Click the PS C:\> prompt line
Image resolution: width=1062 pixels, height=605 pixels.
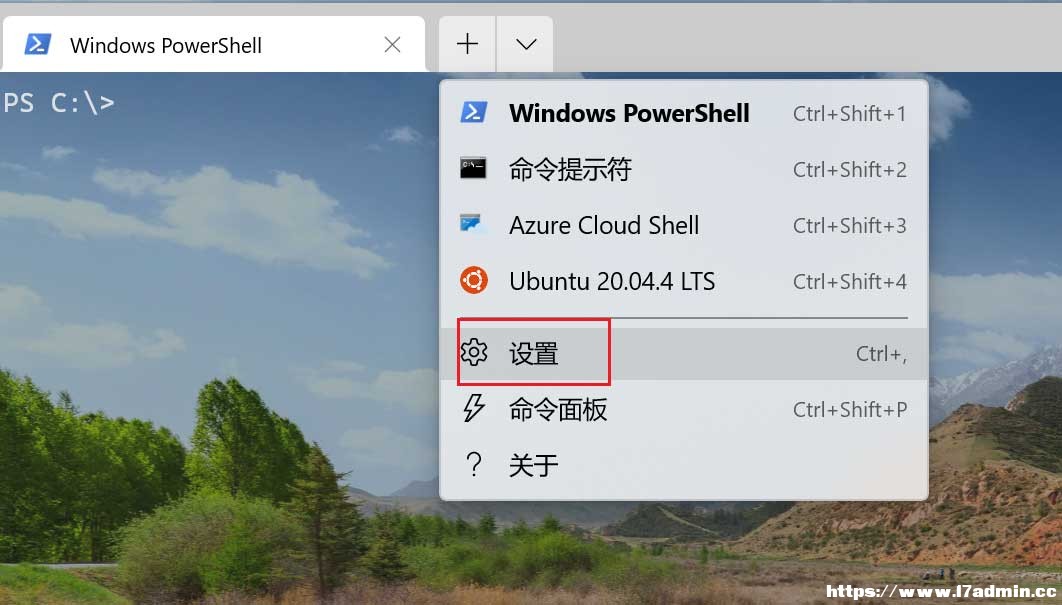tap(59, 103)
